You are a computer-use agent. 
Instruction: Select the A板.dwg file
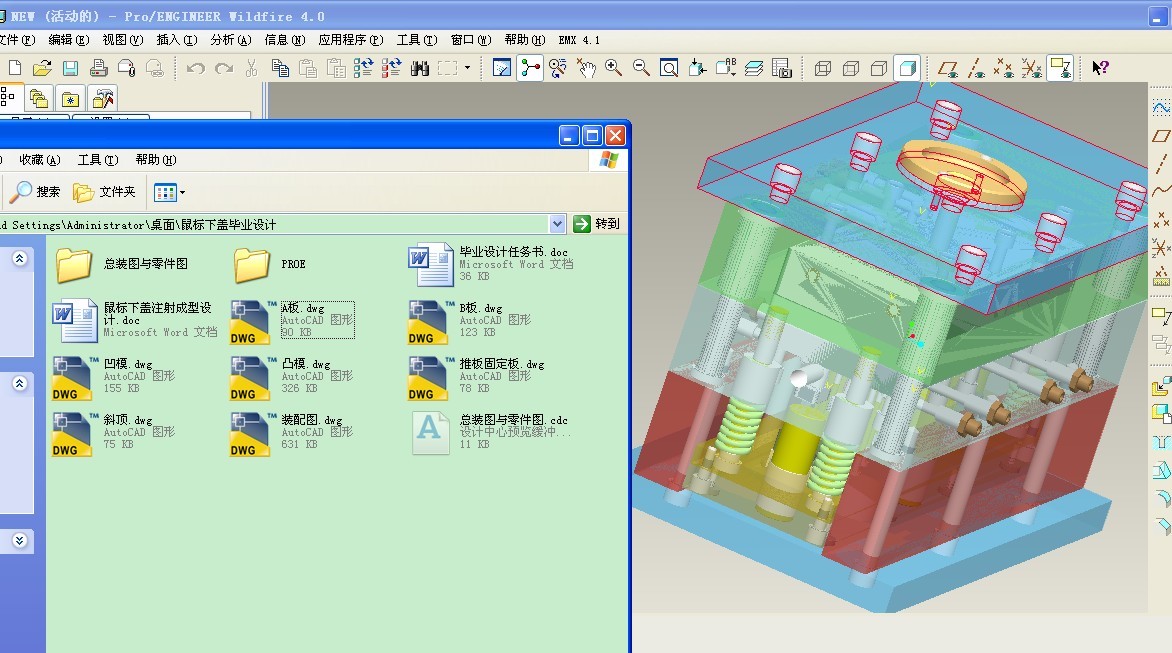(292, 321)
